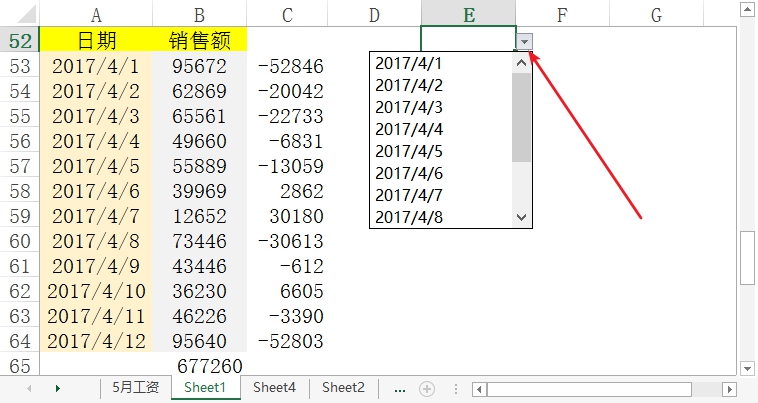Go to next sheet with green arrow
Viewport: 758px width, 403px height.
(58, 389)
